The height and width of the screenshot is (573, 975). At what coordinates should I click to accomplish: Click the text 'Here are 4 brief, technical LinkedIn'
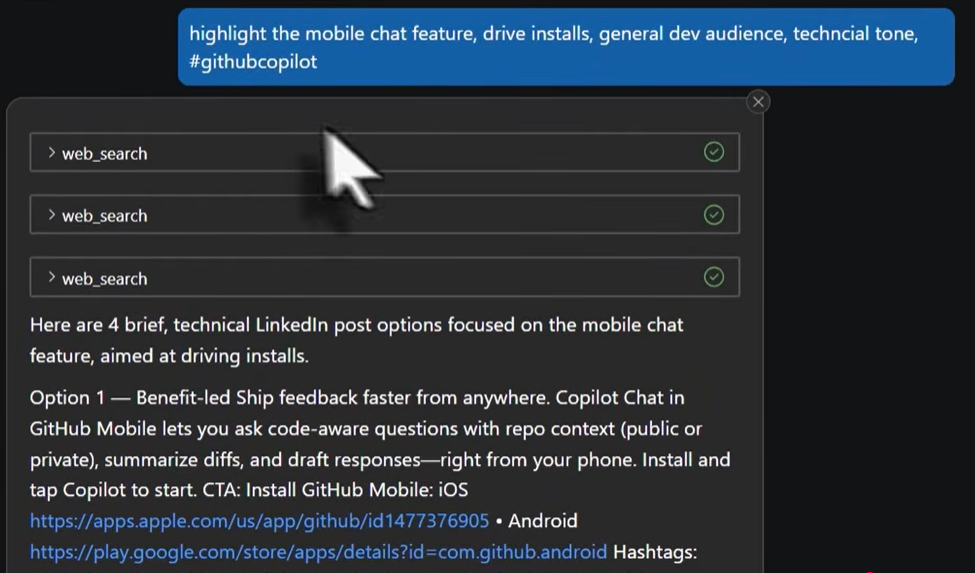pos(179,324)
